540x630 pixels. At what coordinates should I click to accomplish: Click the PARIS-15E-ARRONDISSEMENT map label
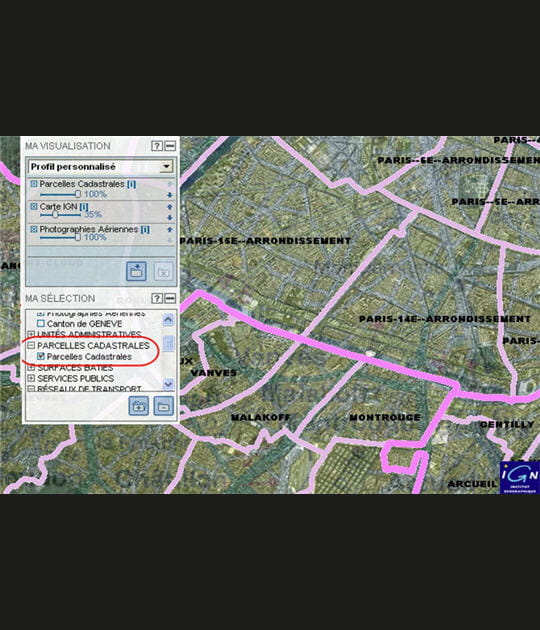265,241
